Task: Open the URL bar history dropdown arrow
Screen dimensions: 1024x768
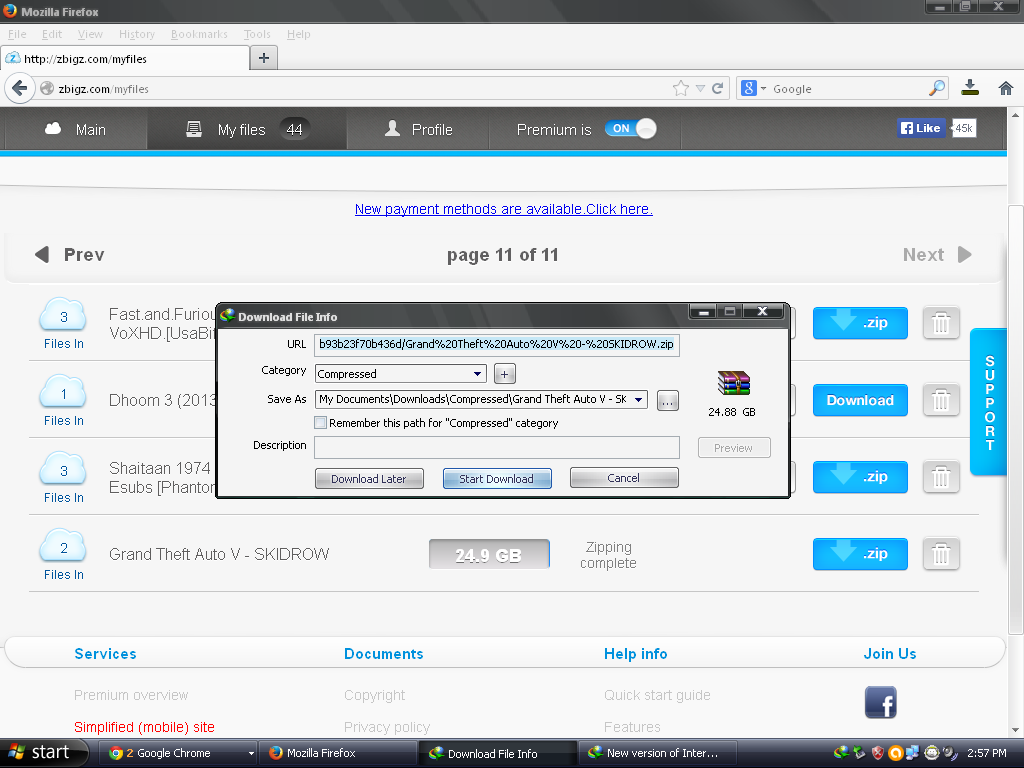Action: [x=700, y=88]
